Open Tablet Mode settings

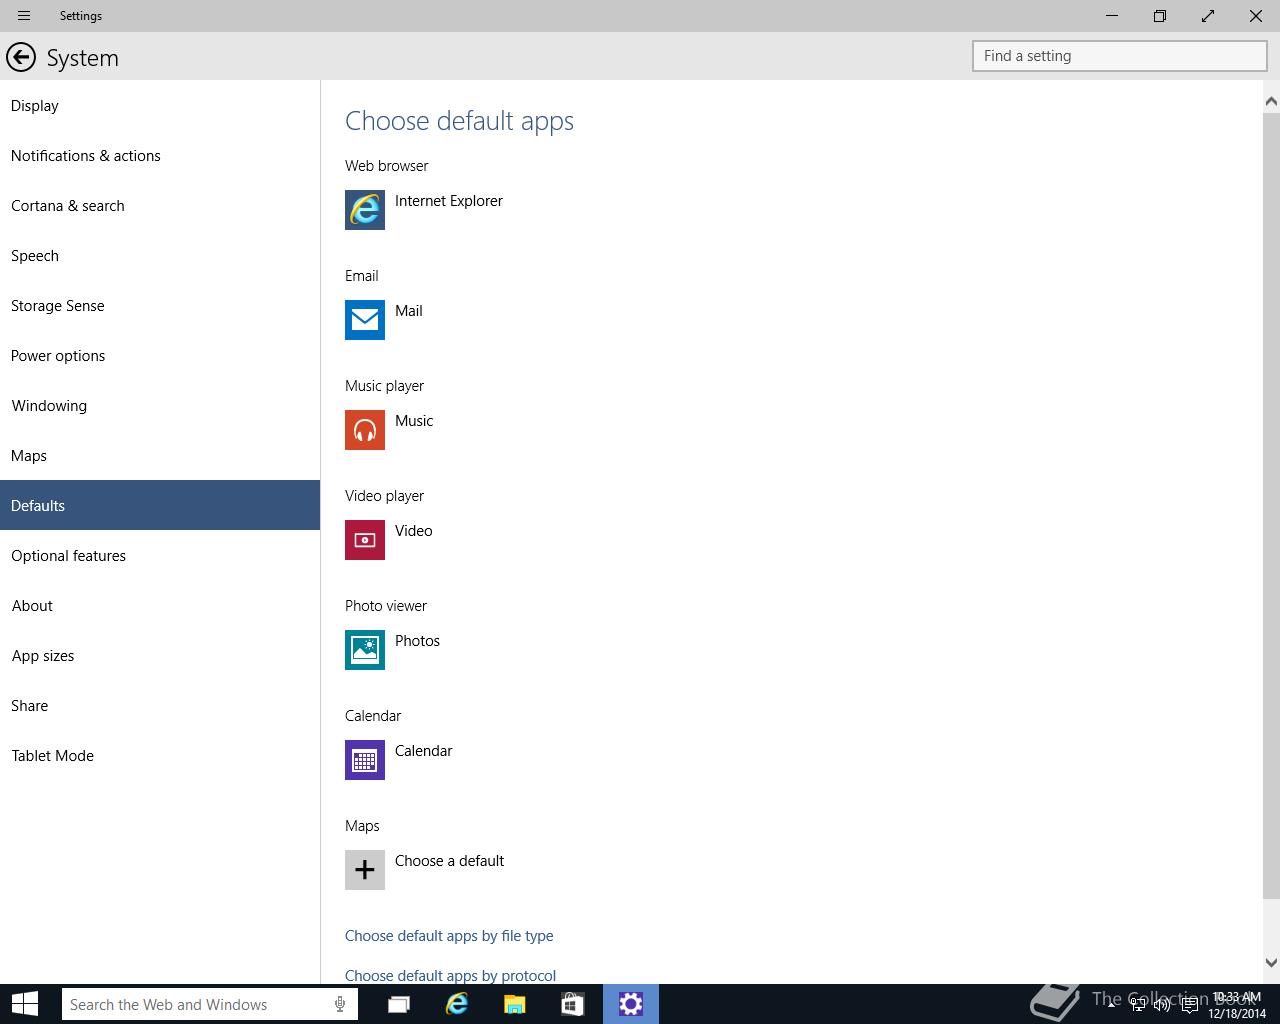point(160,755)
